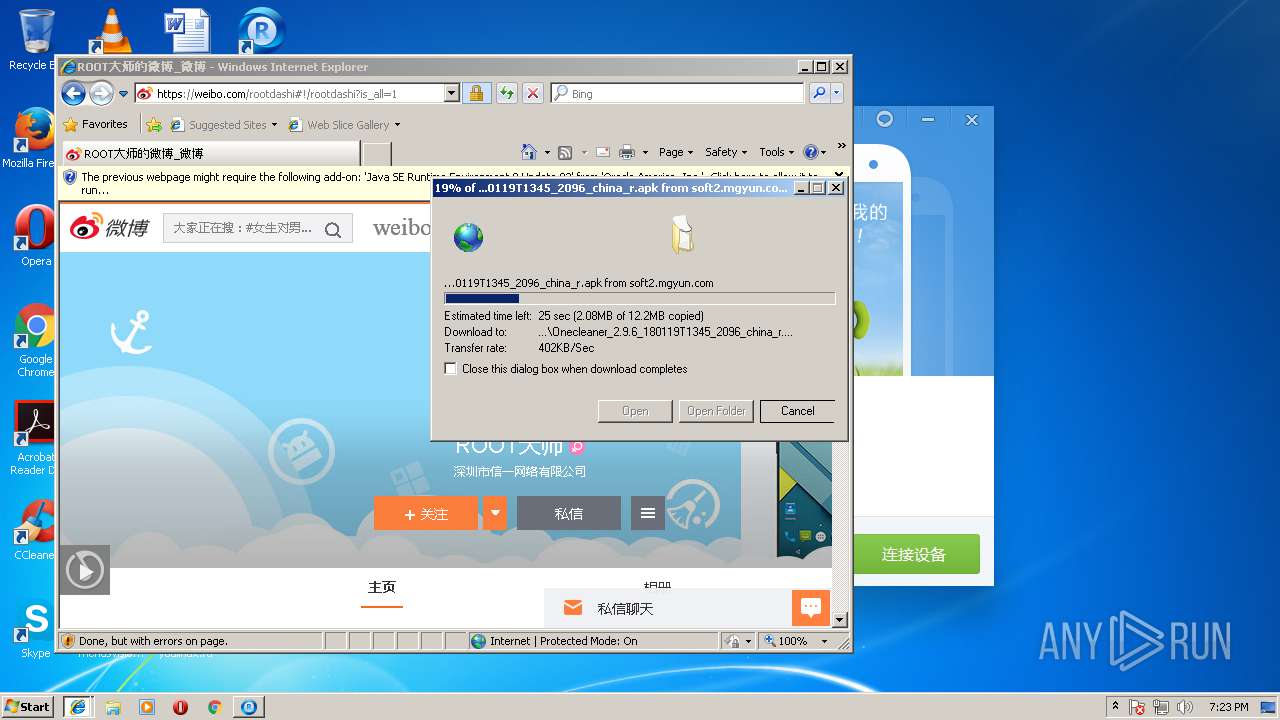
Task: Expand IE command bar overflow chevron
Action: pos(841,146)
